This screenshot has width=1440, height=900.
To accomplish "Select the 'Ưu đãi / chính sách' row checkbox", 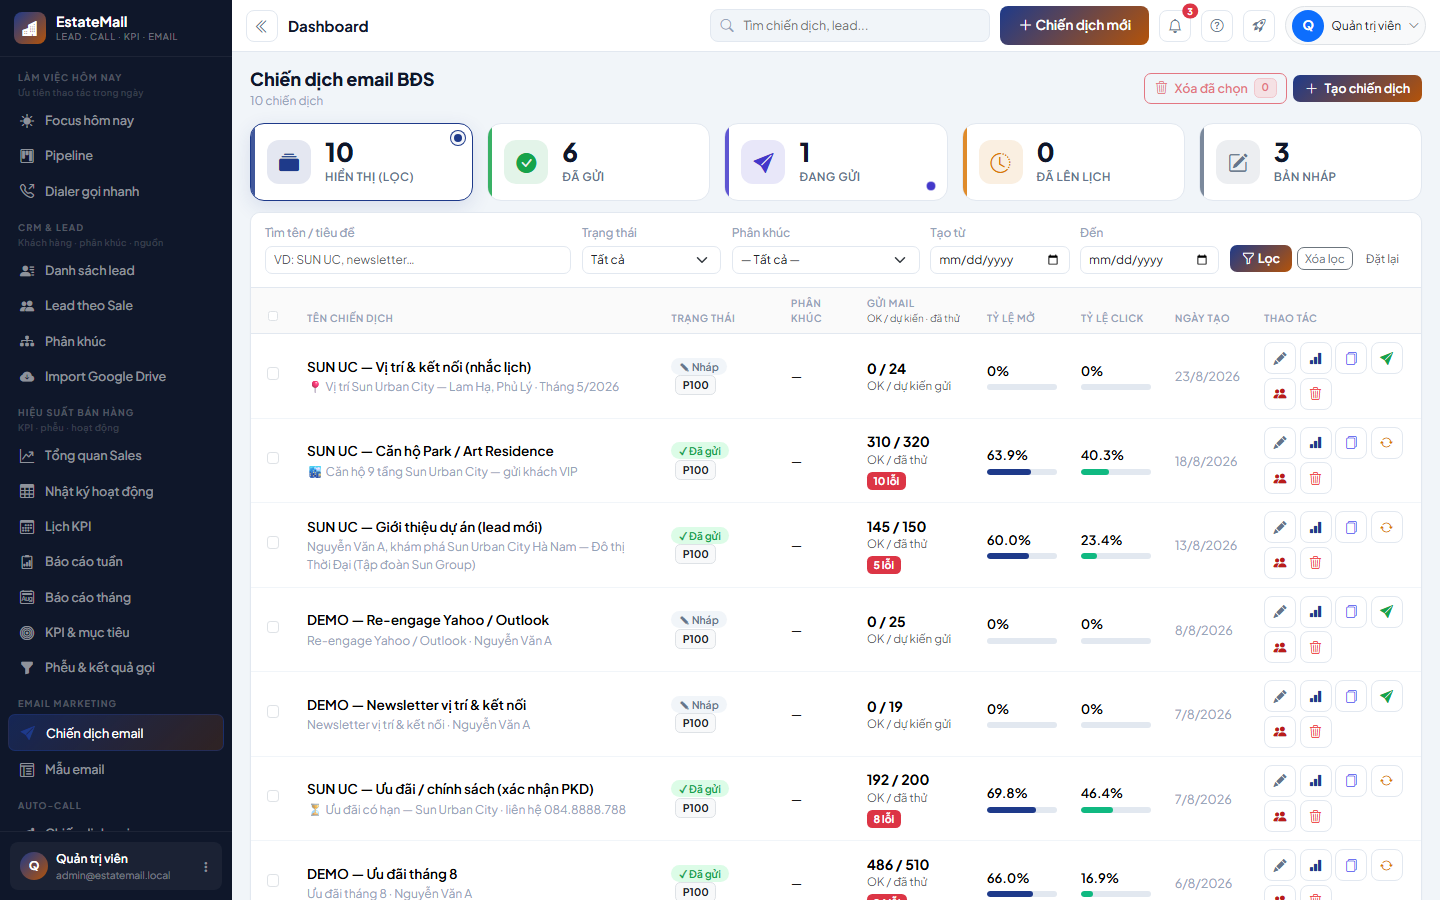I will click(x=273, y=796).
